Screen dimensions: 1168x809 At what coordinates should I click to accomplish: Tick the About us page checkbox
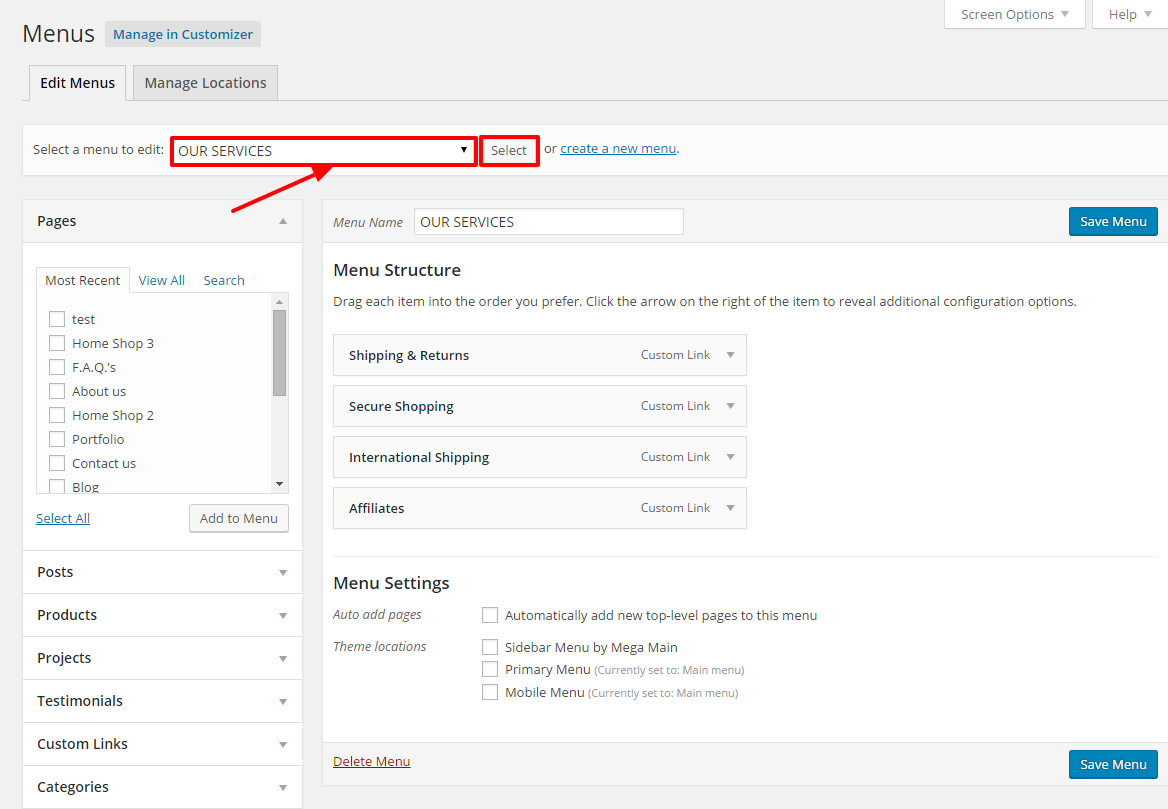point(57,391)
